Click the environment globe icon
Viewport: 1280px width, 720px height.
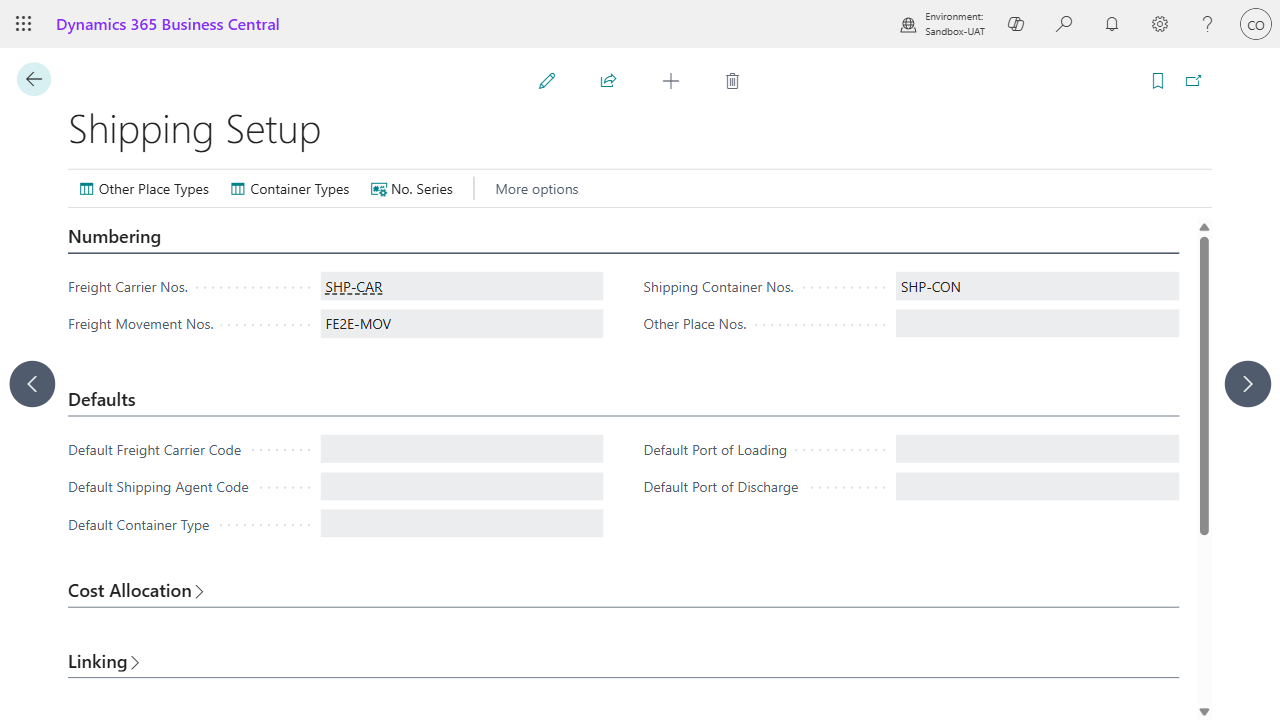(x=908, y=25)
